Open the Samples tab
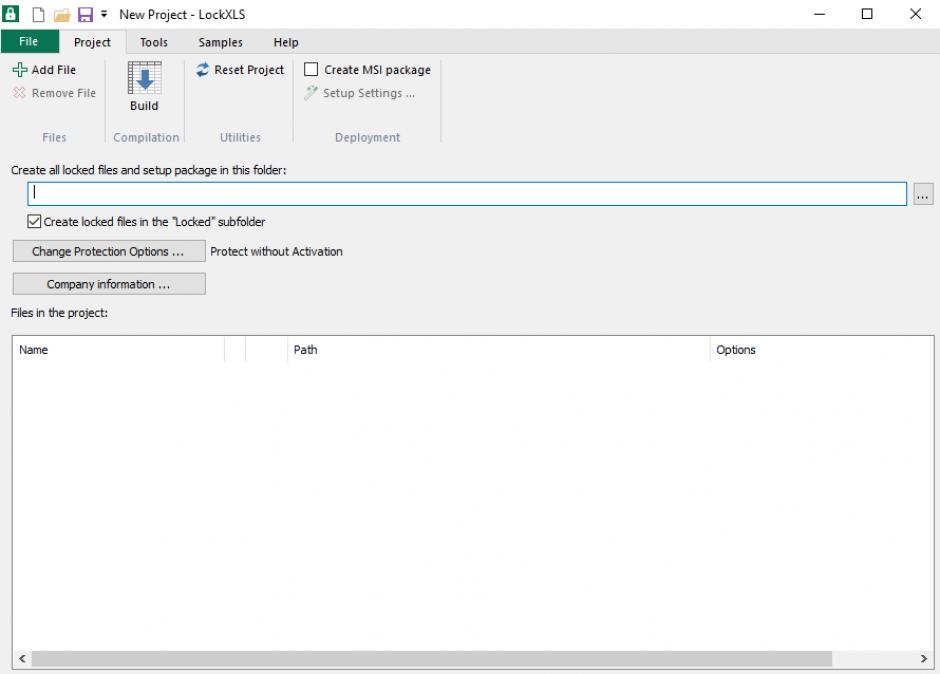The width and height of the screenshot is (940, 674). (x=220, y=42)
